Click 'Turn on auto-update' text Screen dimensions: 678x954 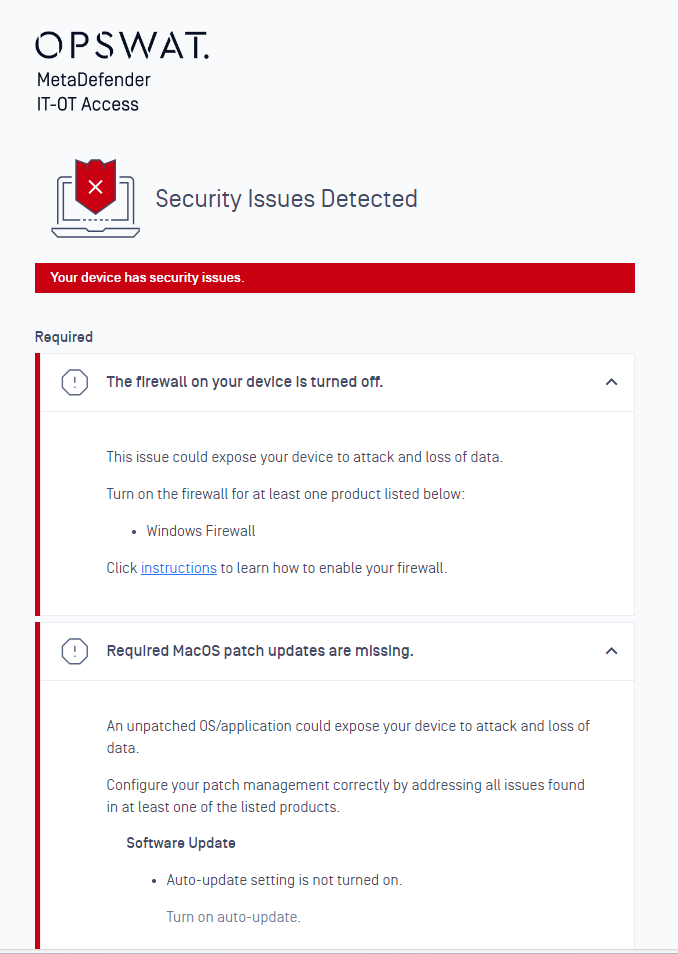click(x=234, y=917)
